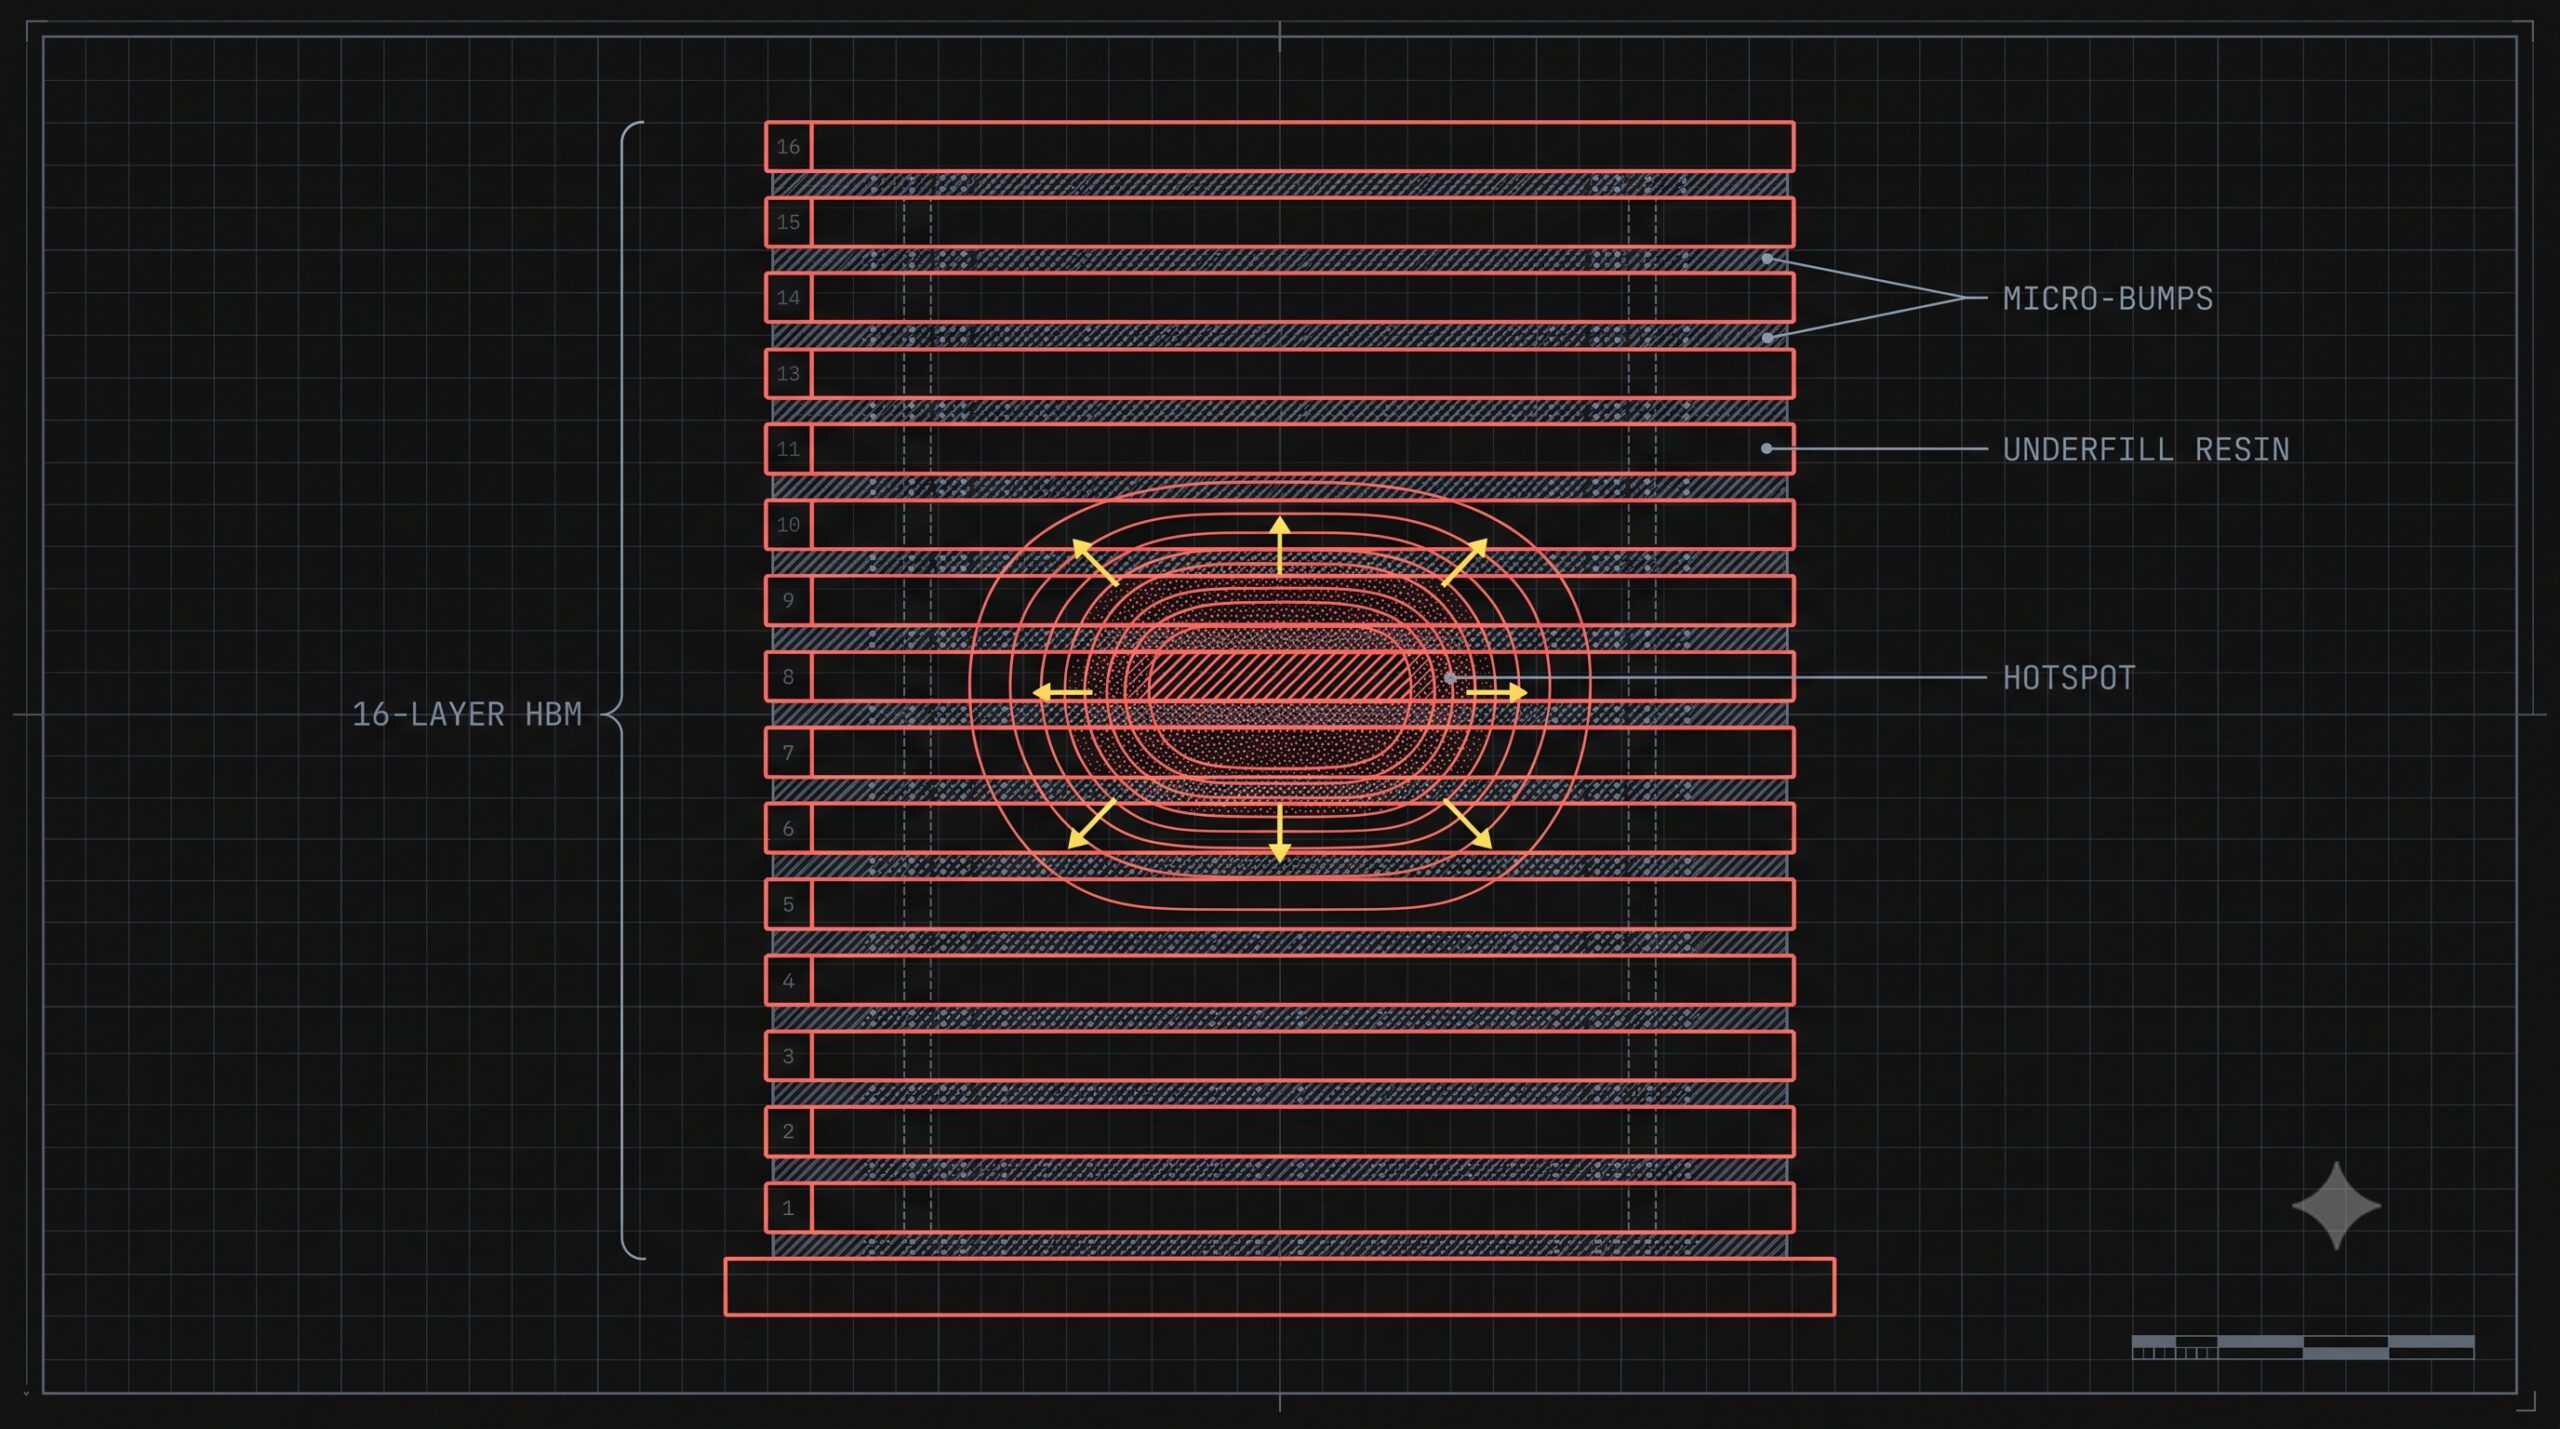Select layer number 1 label
Viewport: 2560px width, 1429px height.
coord(788,1208)
